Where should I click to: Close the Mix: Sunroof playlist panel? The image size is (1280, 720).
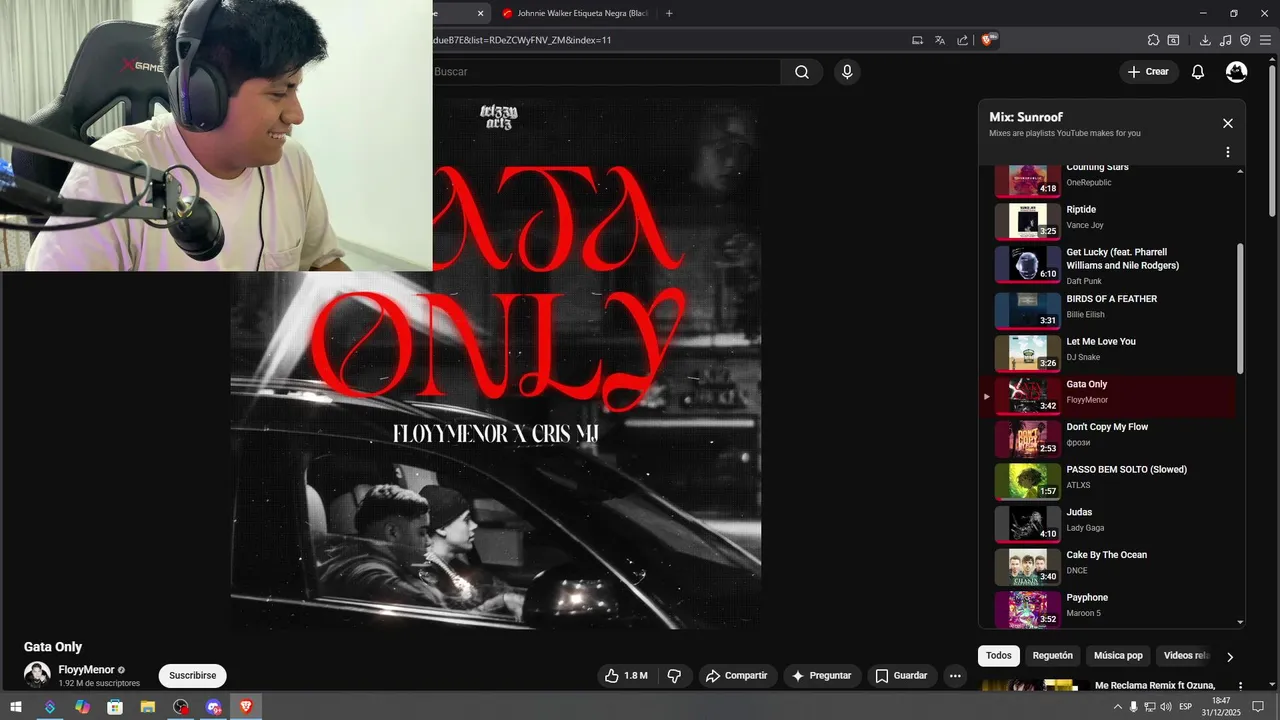(1228, 124)
